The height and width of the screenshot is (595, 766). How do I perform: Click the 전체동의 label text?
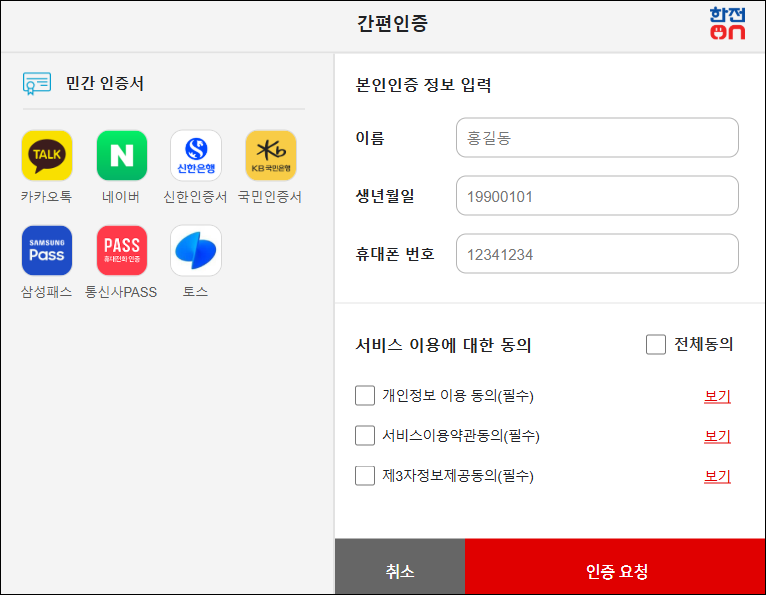point(703,345)
